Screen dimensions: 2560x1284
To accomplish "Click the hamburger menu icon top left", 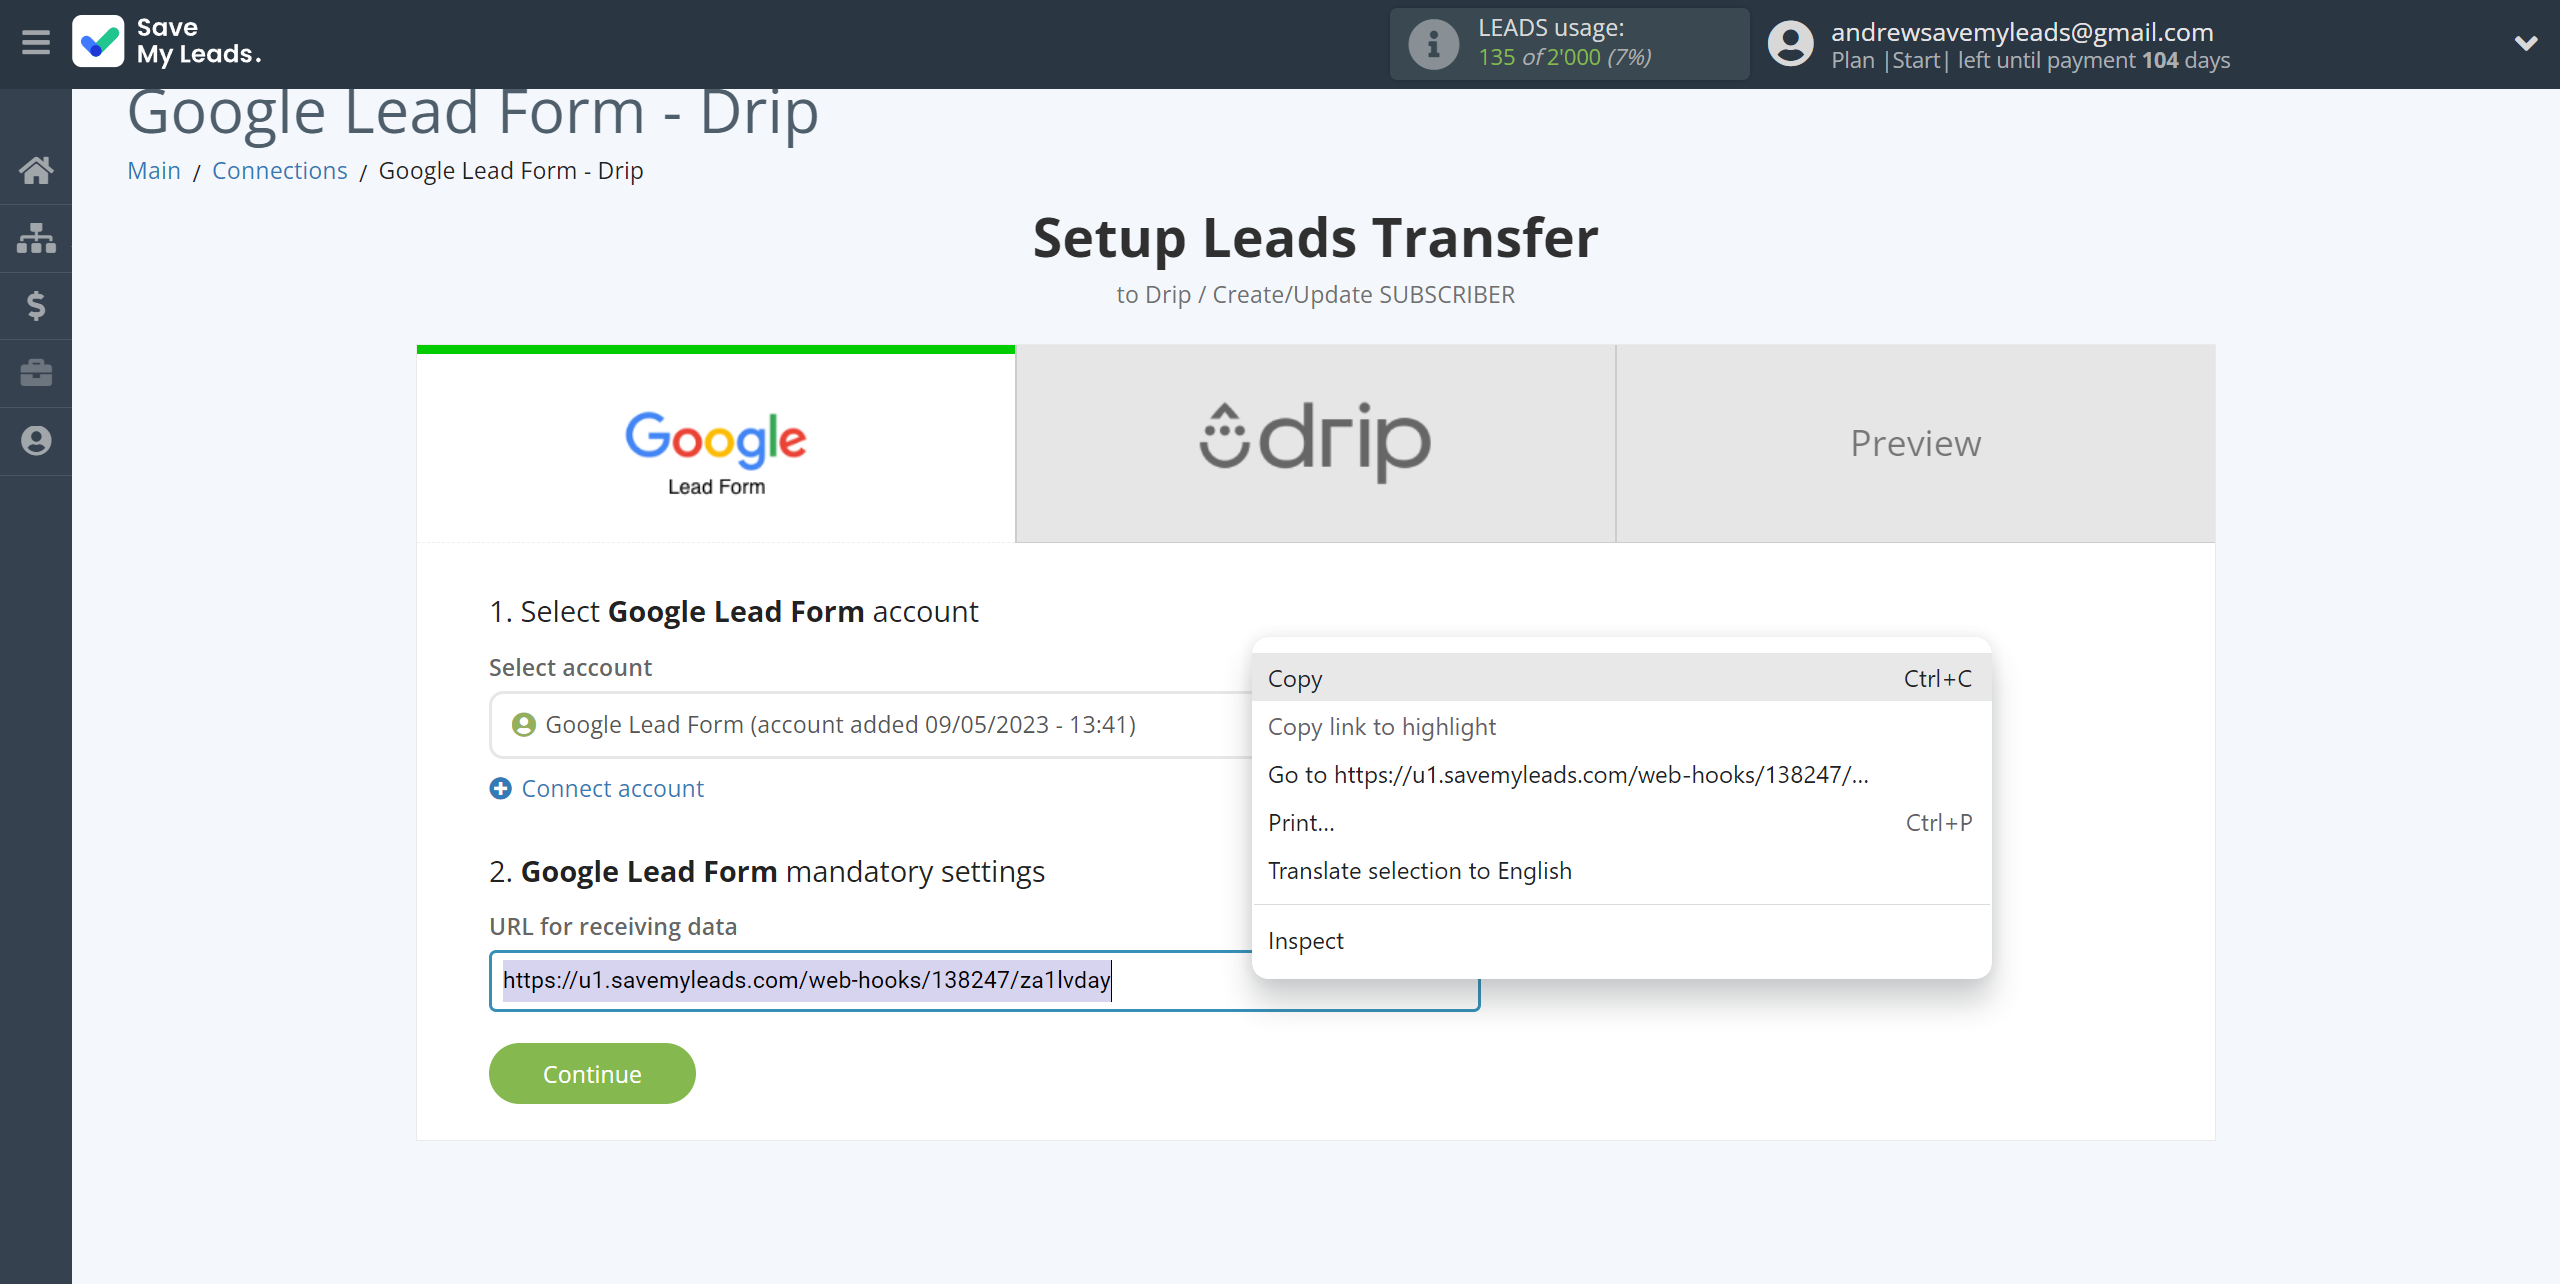I will (x=34, y=43).
